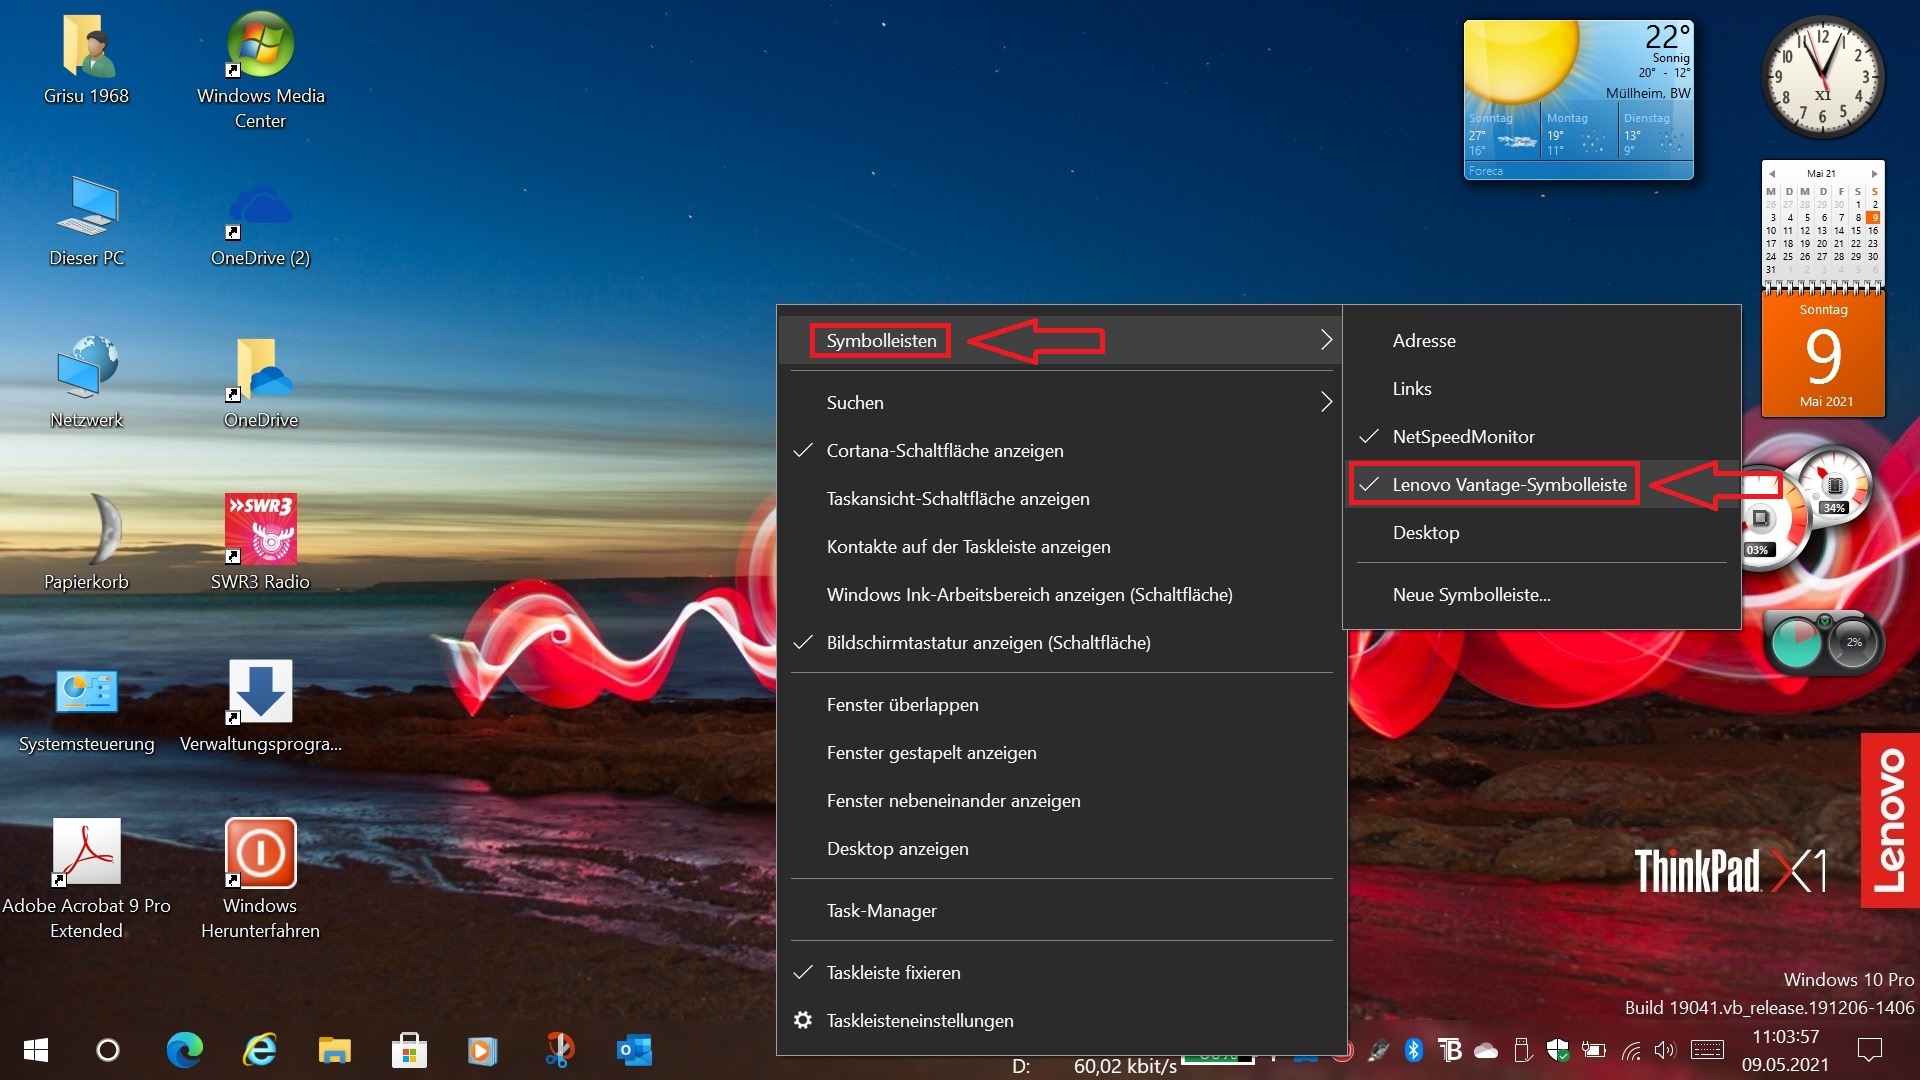This screenshot has height=1080, width=1920.
Task: Click the Müllheim, BW weather location
Action: coord(1648,93)
